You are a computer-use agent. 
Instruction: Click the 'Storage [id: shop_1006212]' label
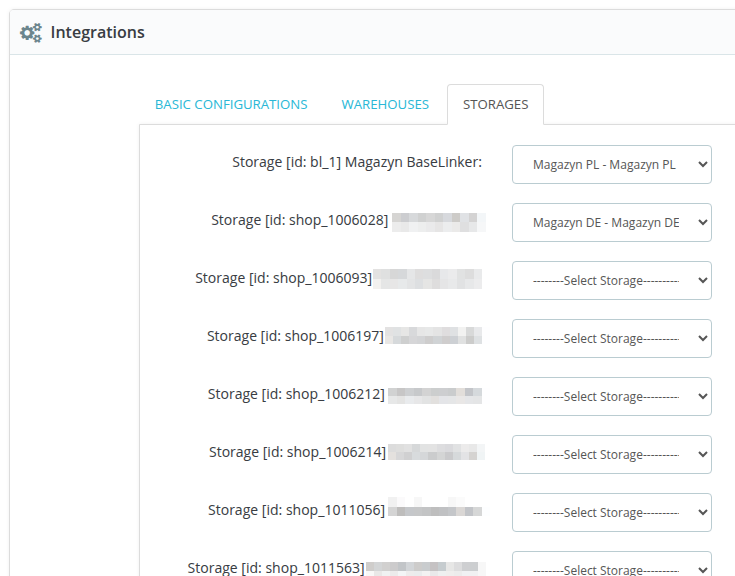click(296, 394)
